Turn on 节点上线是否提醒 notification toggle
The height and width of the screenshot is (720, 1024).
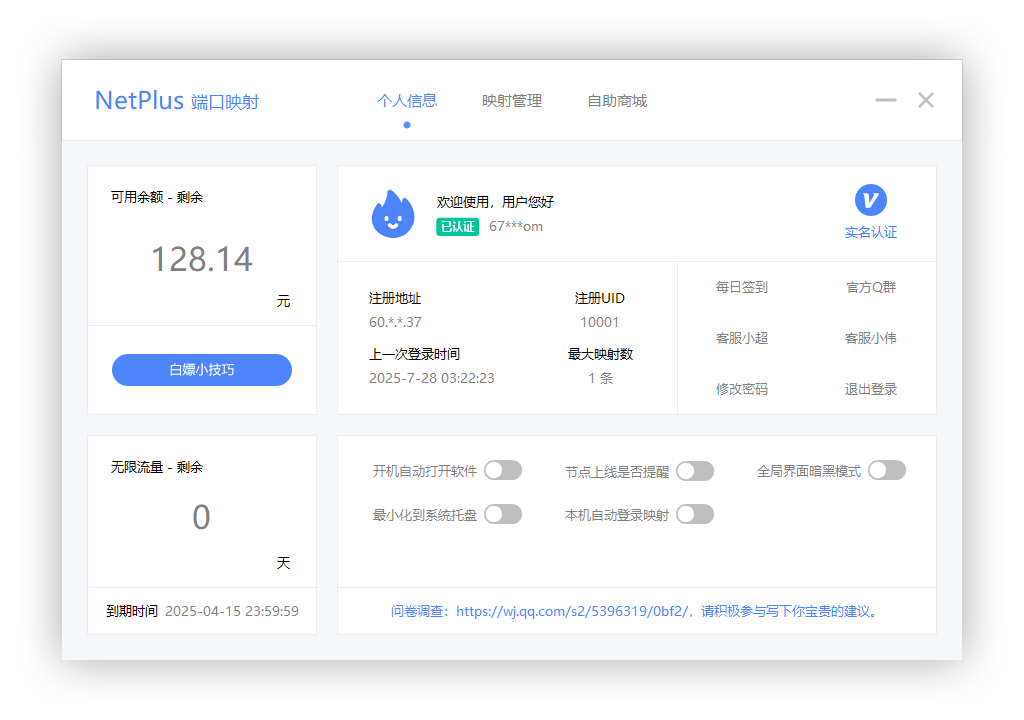[x=694, y=470]
